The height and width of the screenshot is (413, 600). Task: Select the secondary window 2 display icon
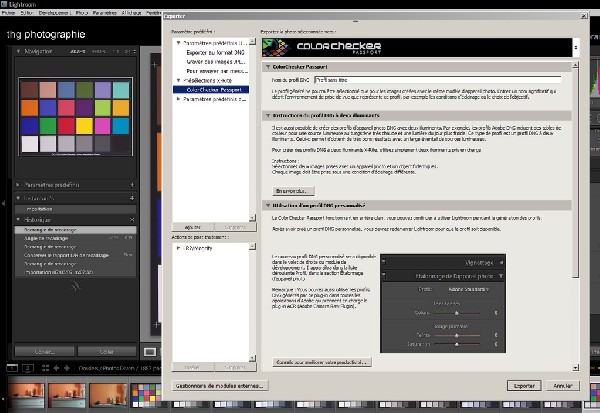(28, 368)
